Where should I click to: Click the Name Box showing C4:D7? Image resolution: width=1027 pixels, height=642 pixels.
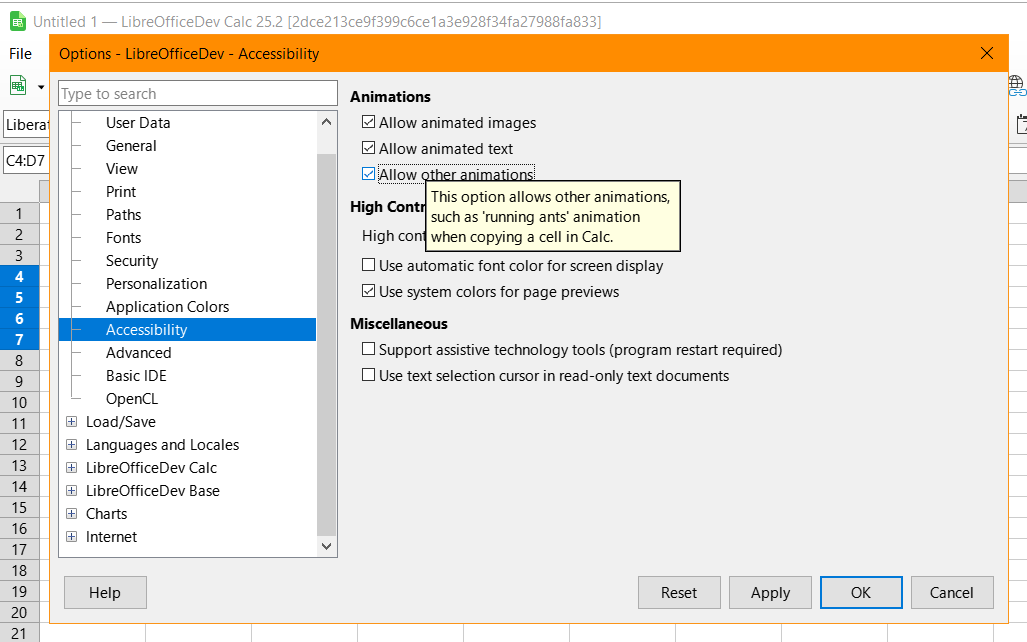point(26,160)
